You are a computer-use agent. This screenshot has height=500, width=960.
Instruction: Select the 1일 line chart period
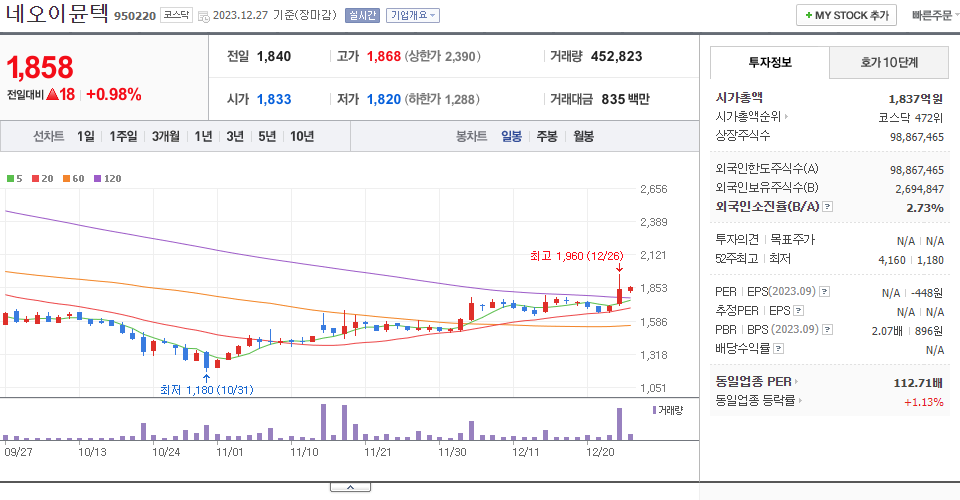[x=86, y=136]
